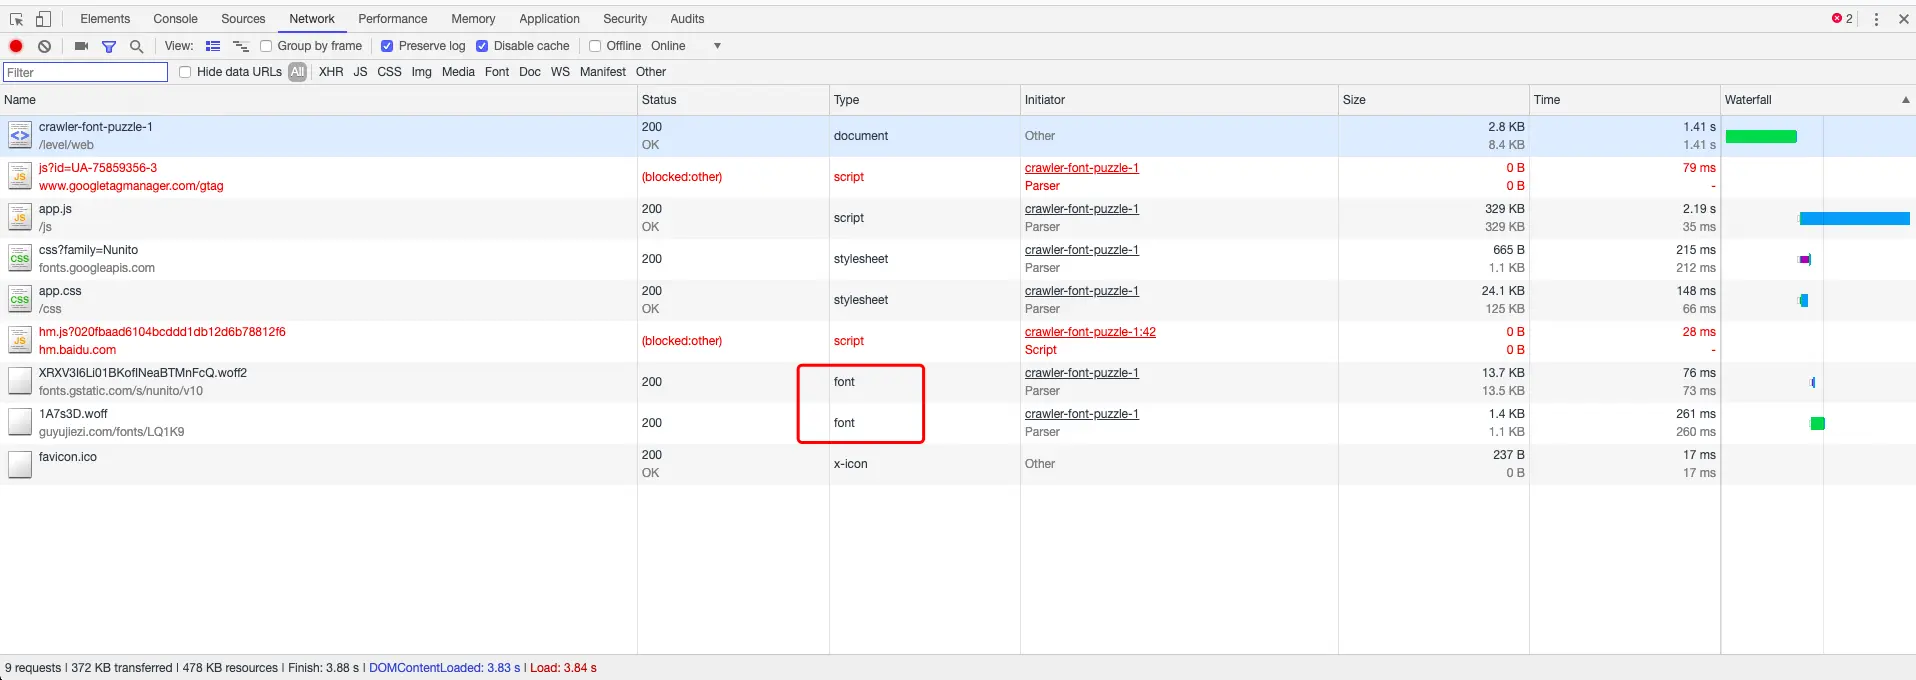This screenshot has height=680, width=1916.
Task: Sort by the Size column header
Action: coord(1434,100)
